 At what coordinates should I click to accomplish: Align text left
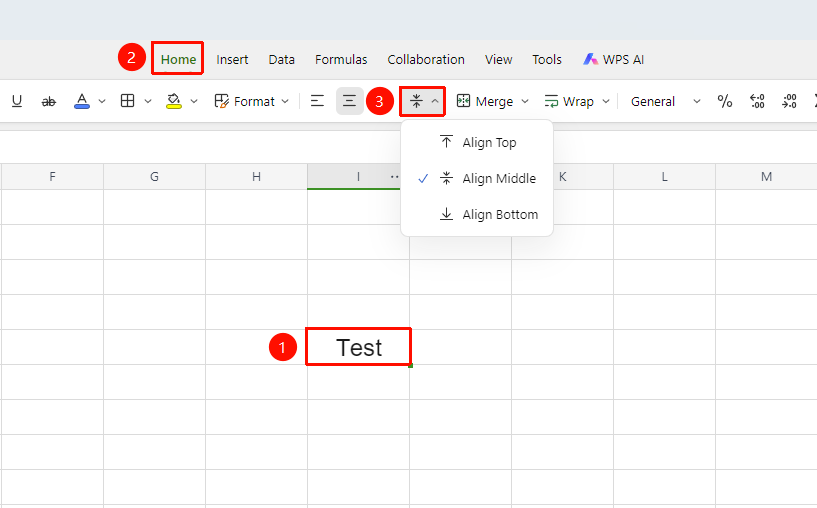point(317,101)
